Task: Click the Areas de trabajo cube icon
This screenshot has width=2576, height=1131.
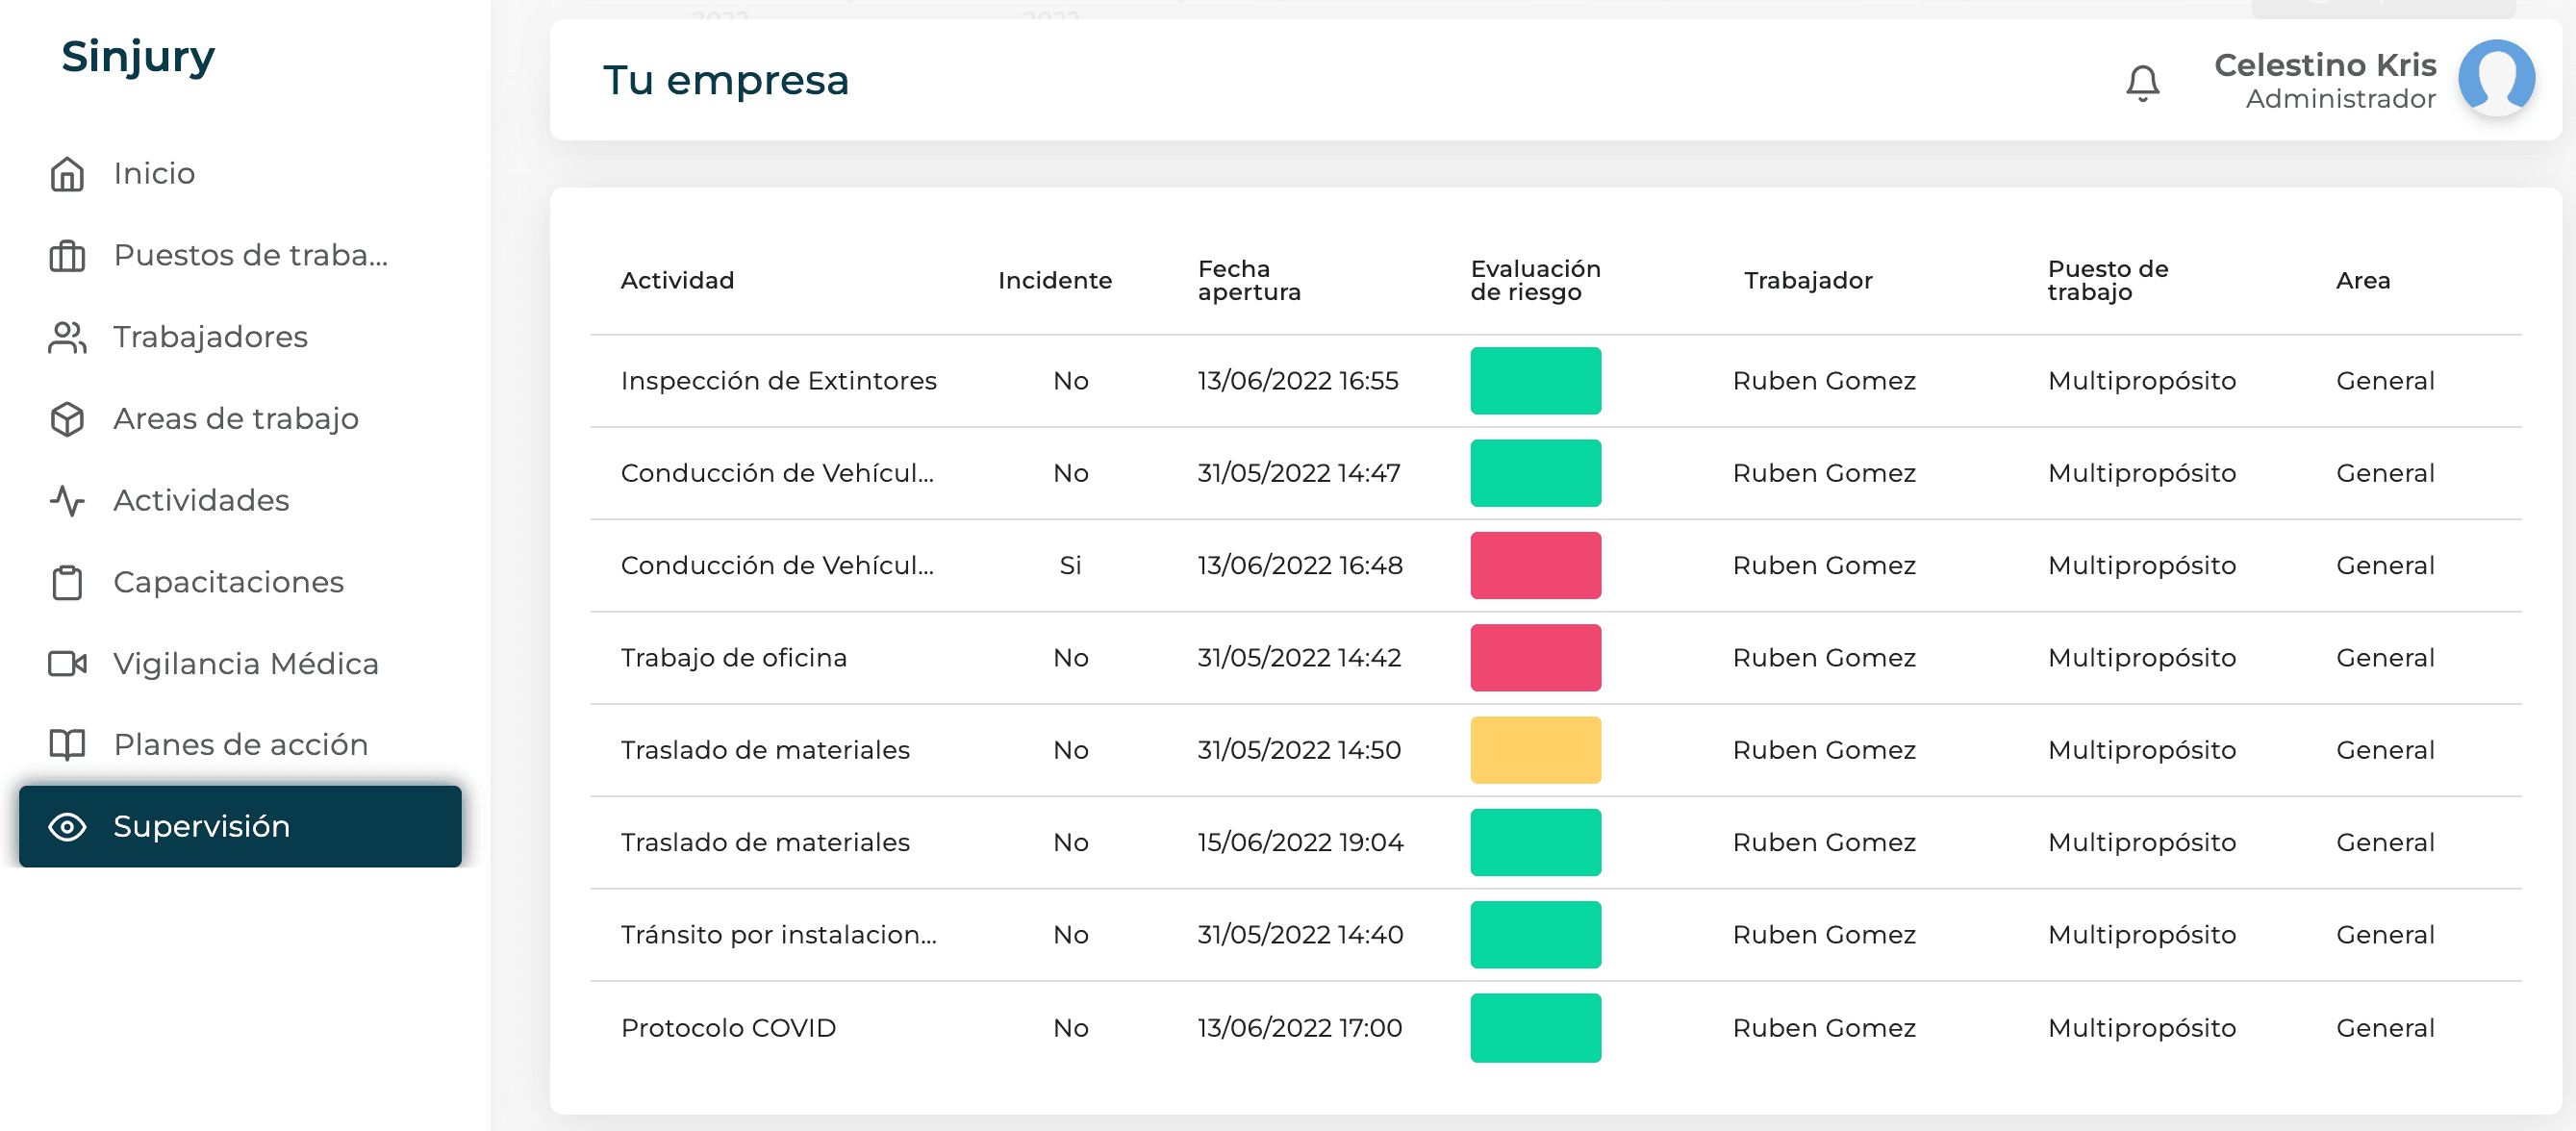Action: click(67, 419)
